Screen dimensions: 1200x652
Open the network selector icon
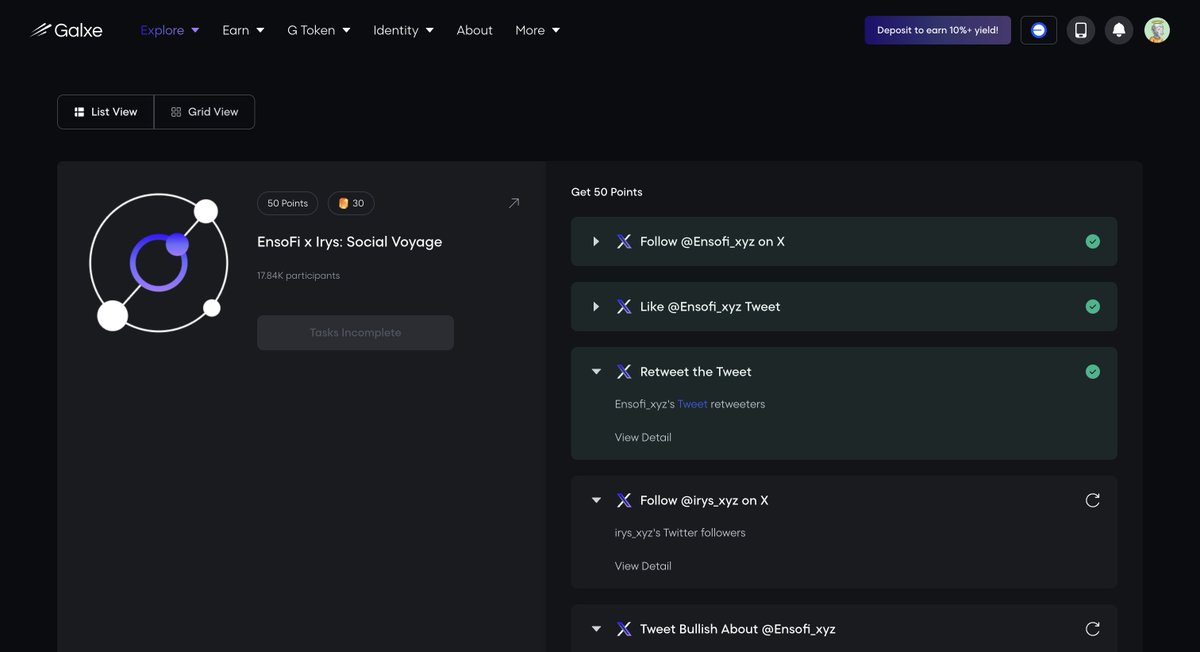[x=1039, y=30]
